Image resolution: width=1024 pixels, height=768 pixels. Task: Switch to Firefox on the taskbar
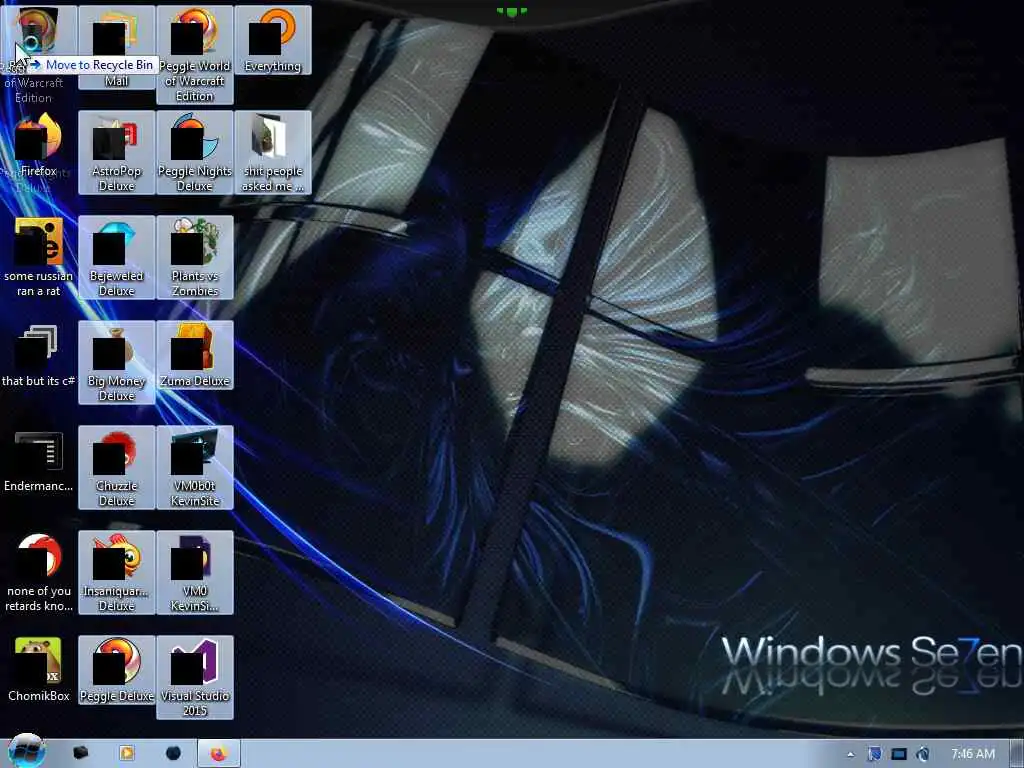pyautogui.click(x=219, y=753)
